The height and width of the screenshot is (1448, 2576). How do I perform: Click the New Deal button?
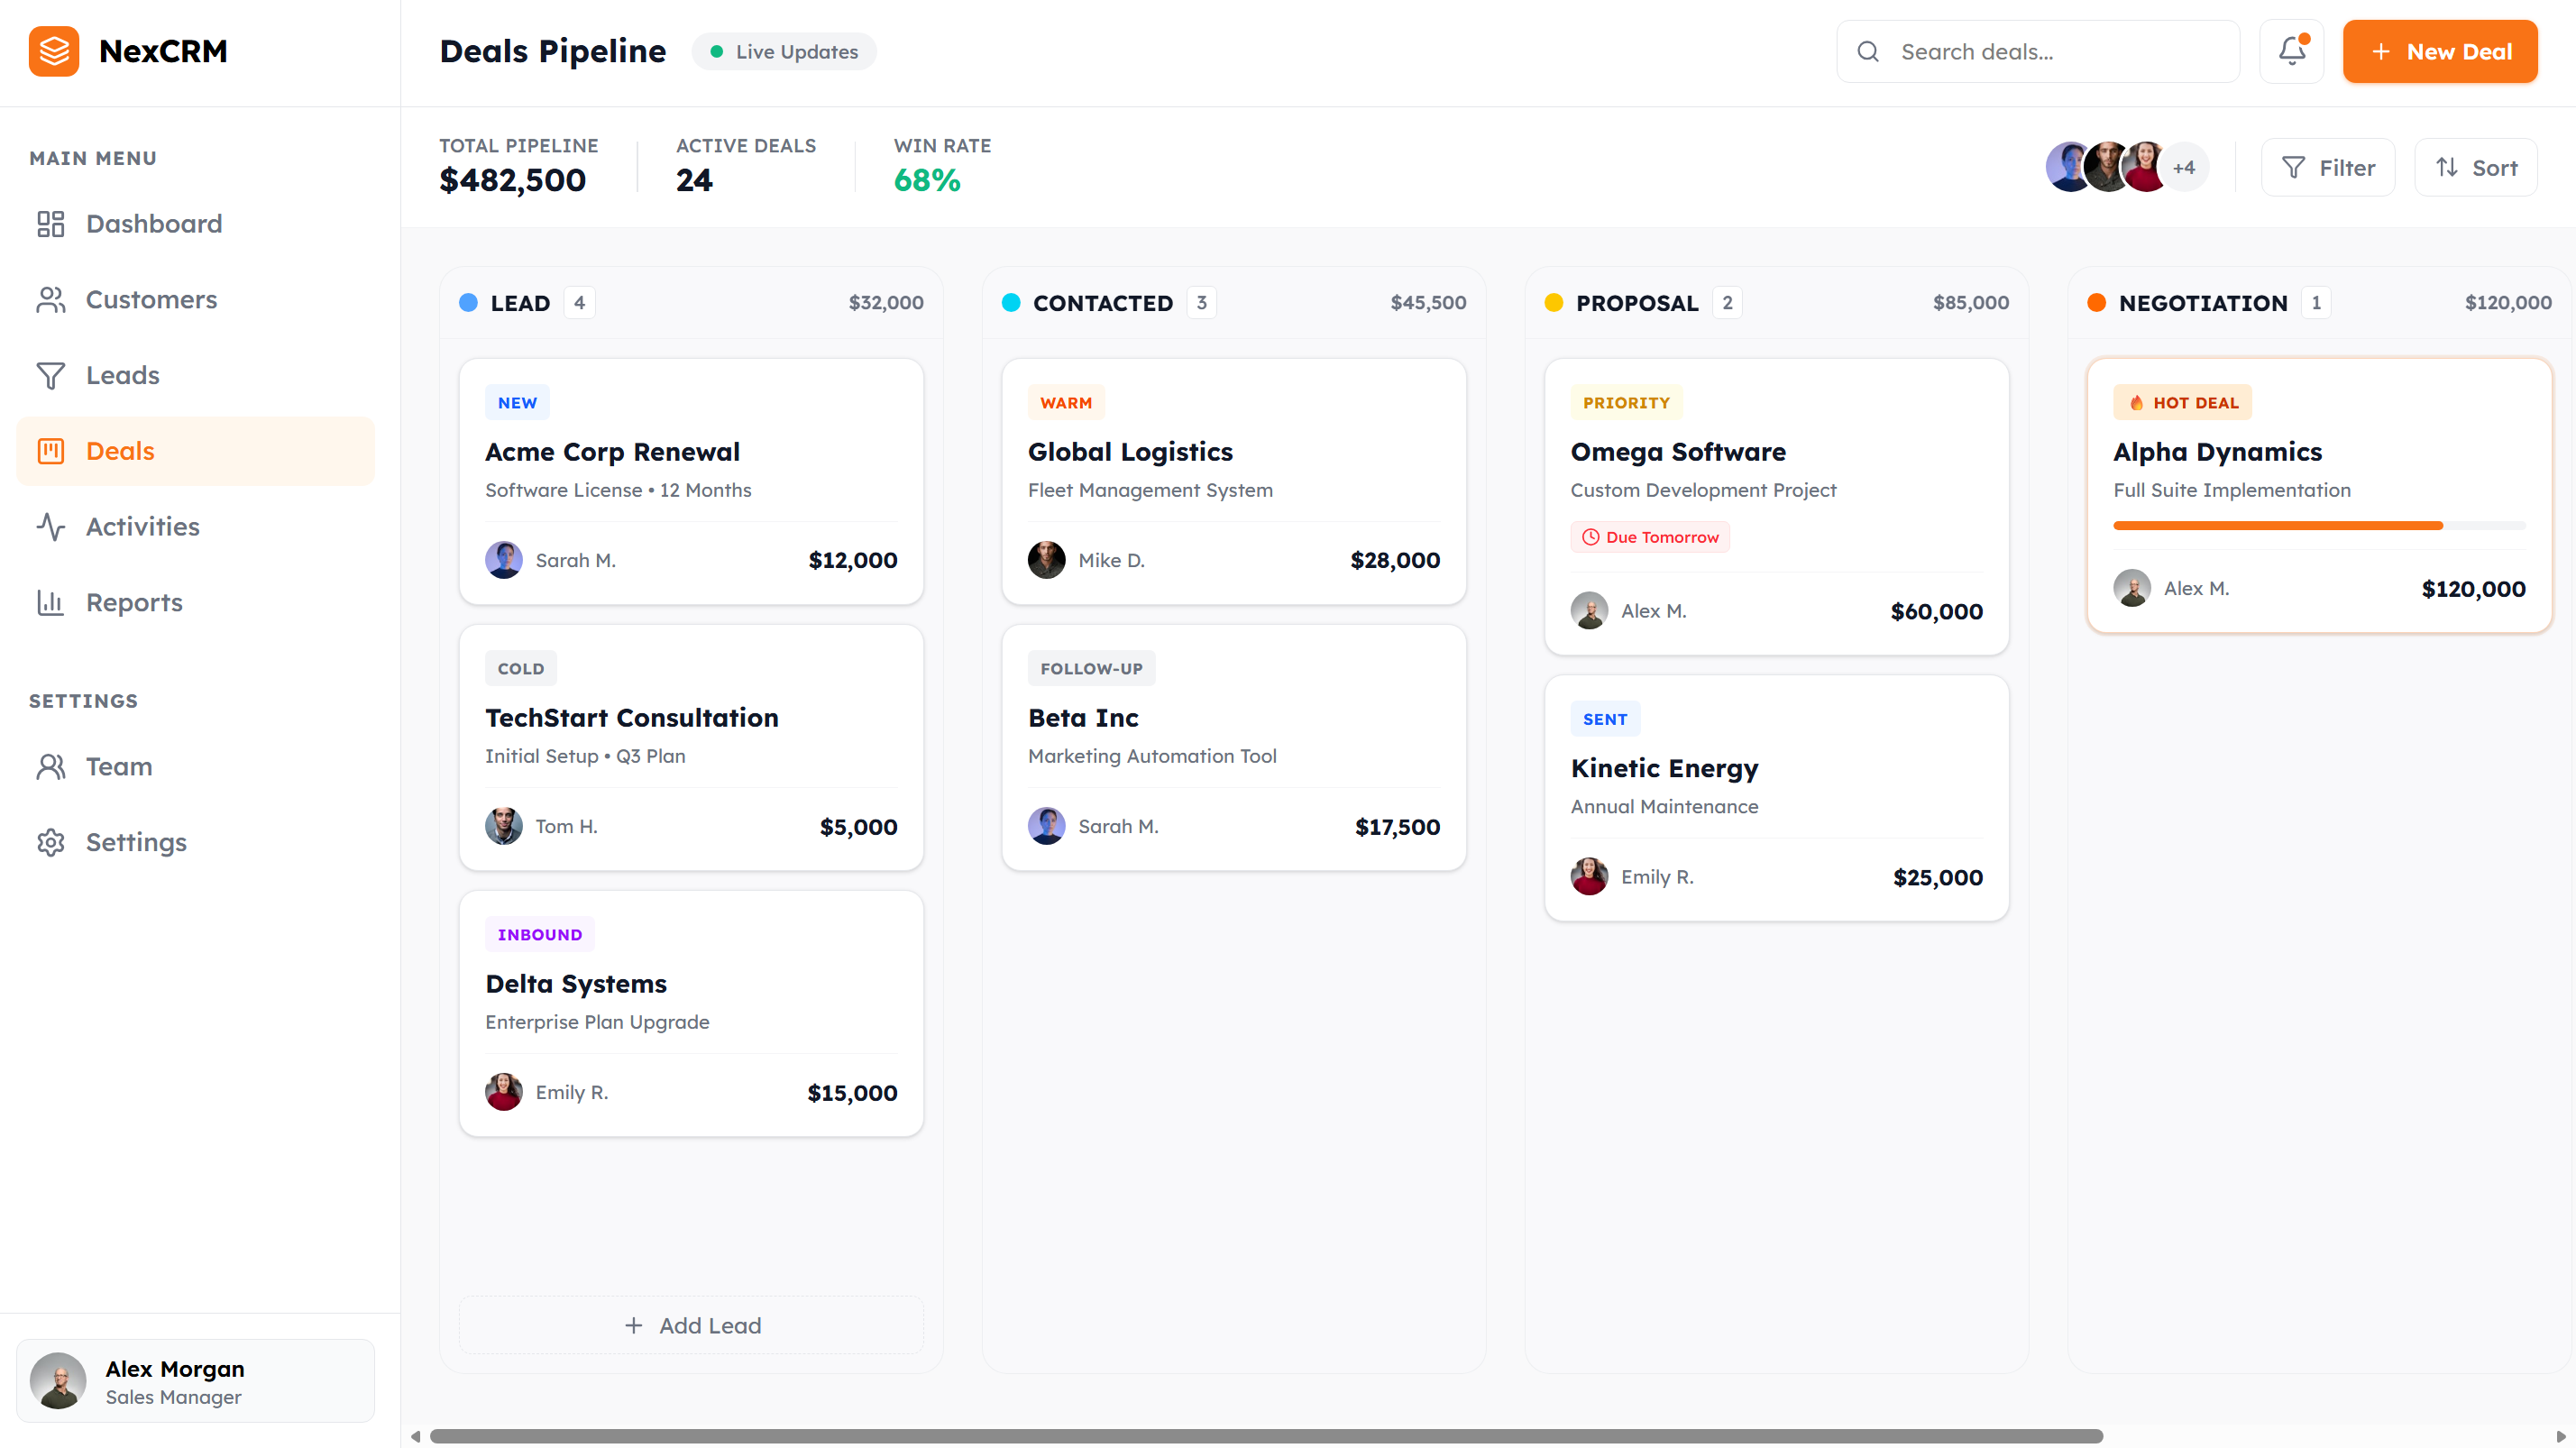click(2440, 52)
